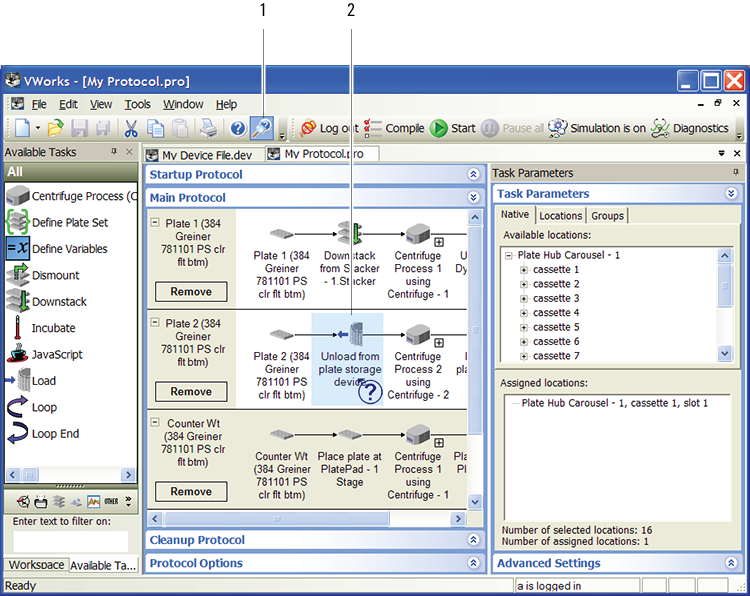
Task: Click the Cut scissors toolbar icon
Action: click(131, 128)
